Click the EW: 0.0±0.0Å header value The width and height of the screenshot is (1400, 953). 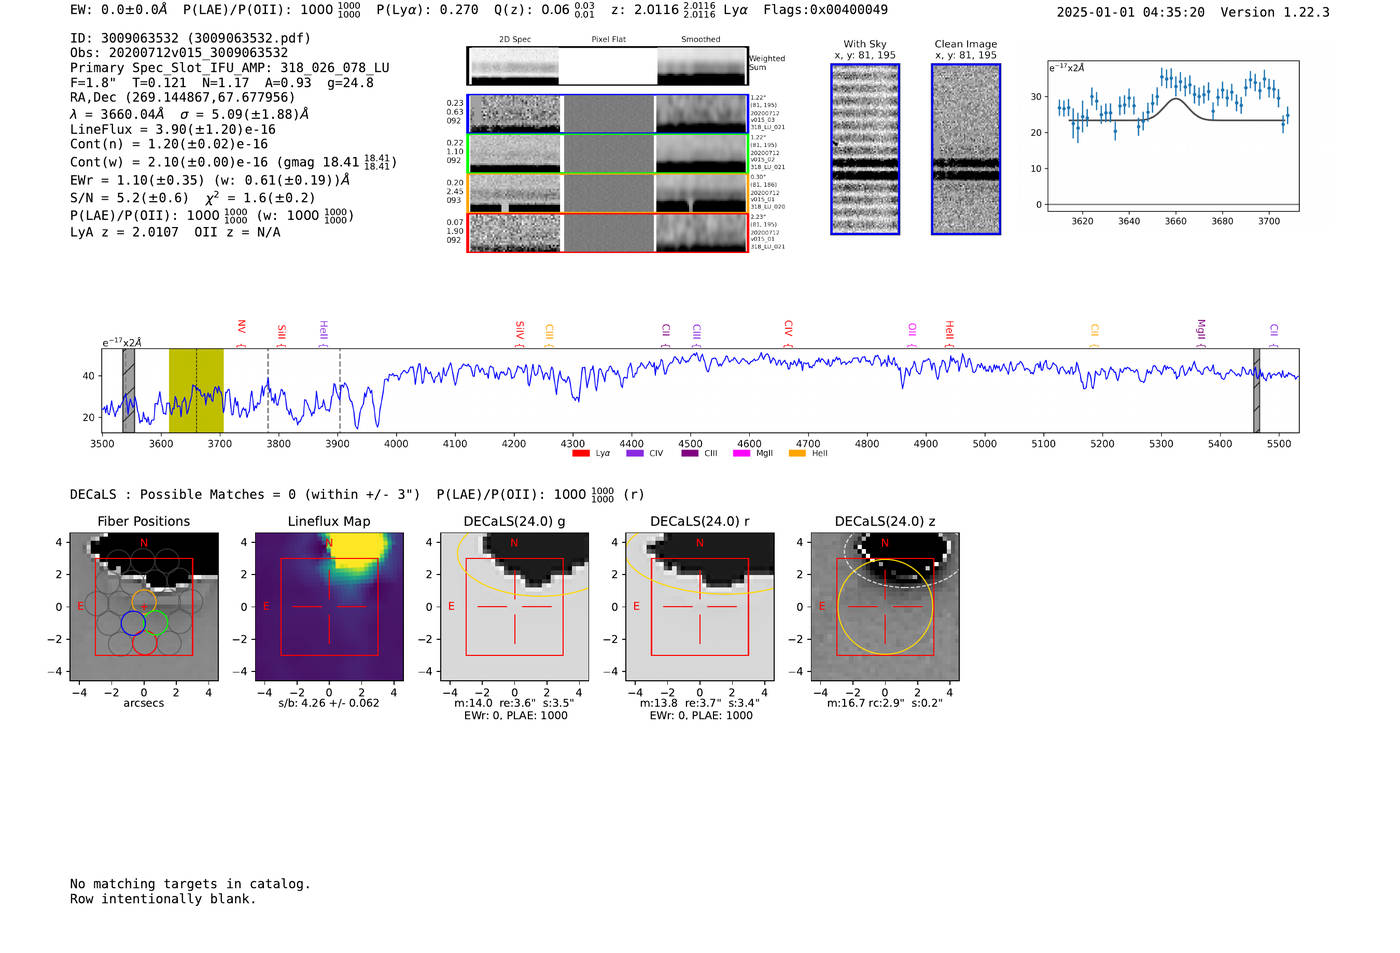pyautogui.click(x=119, y=10)
